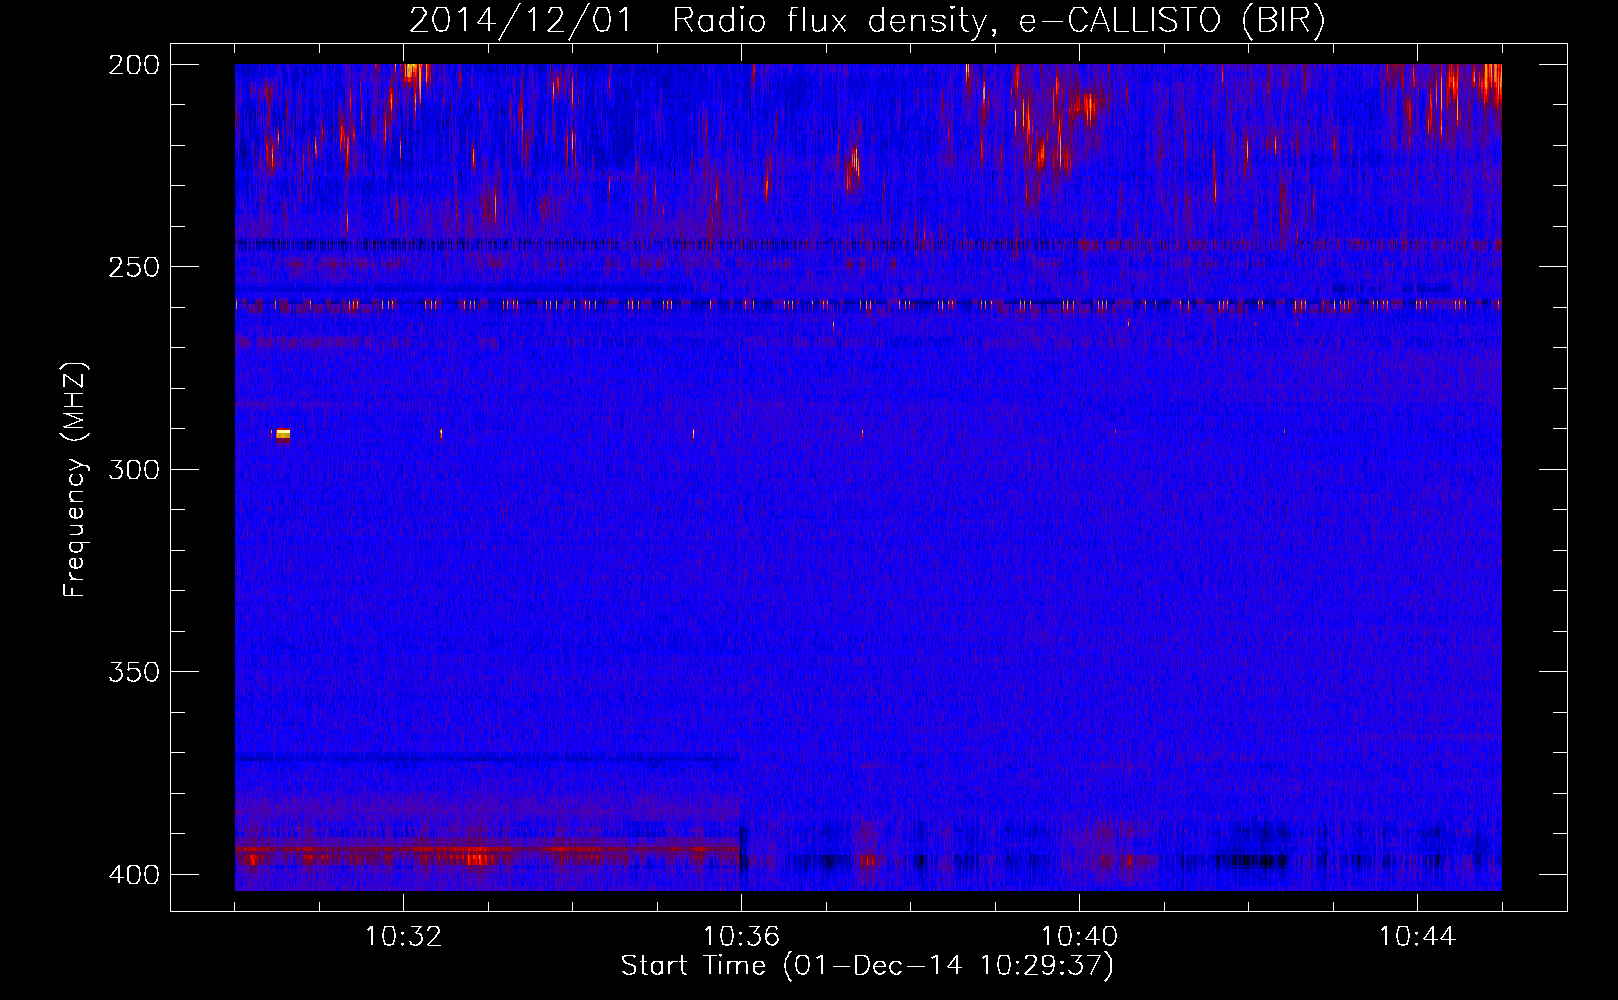This screenshot has width=1618, height=1000.
Task: Click the 10:44 time tick label
Action: [x=1417, y=937]
